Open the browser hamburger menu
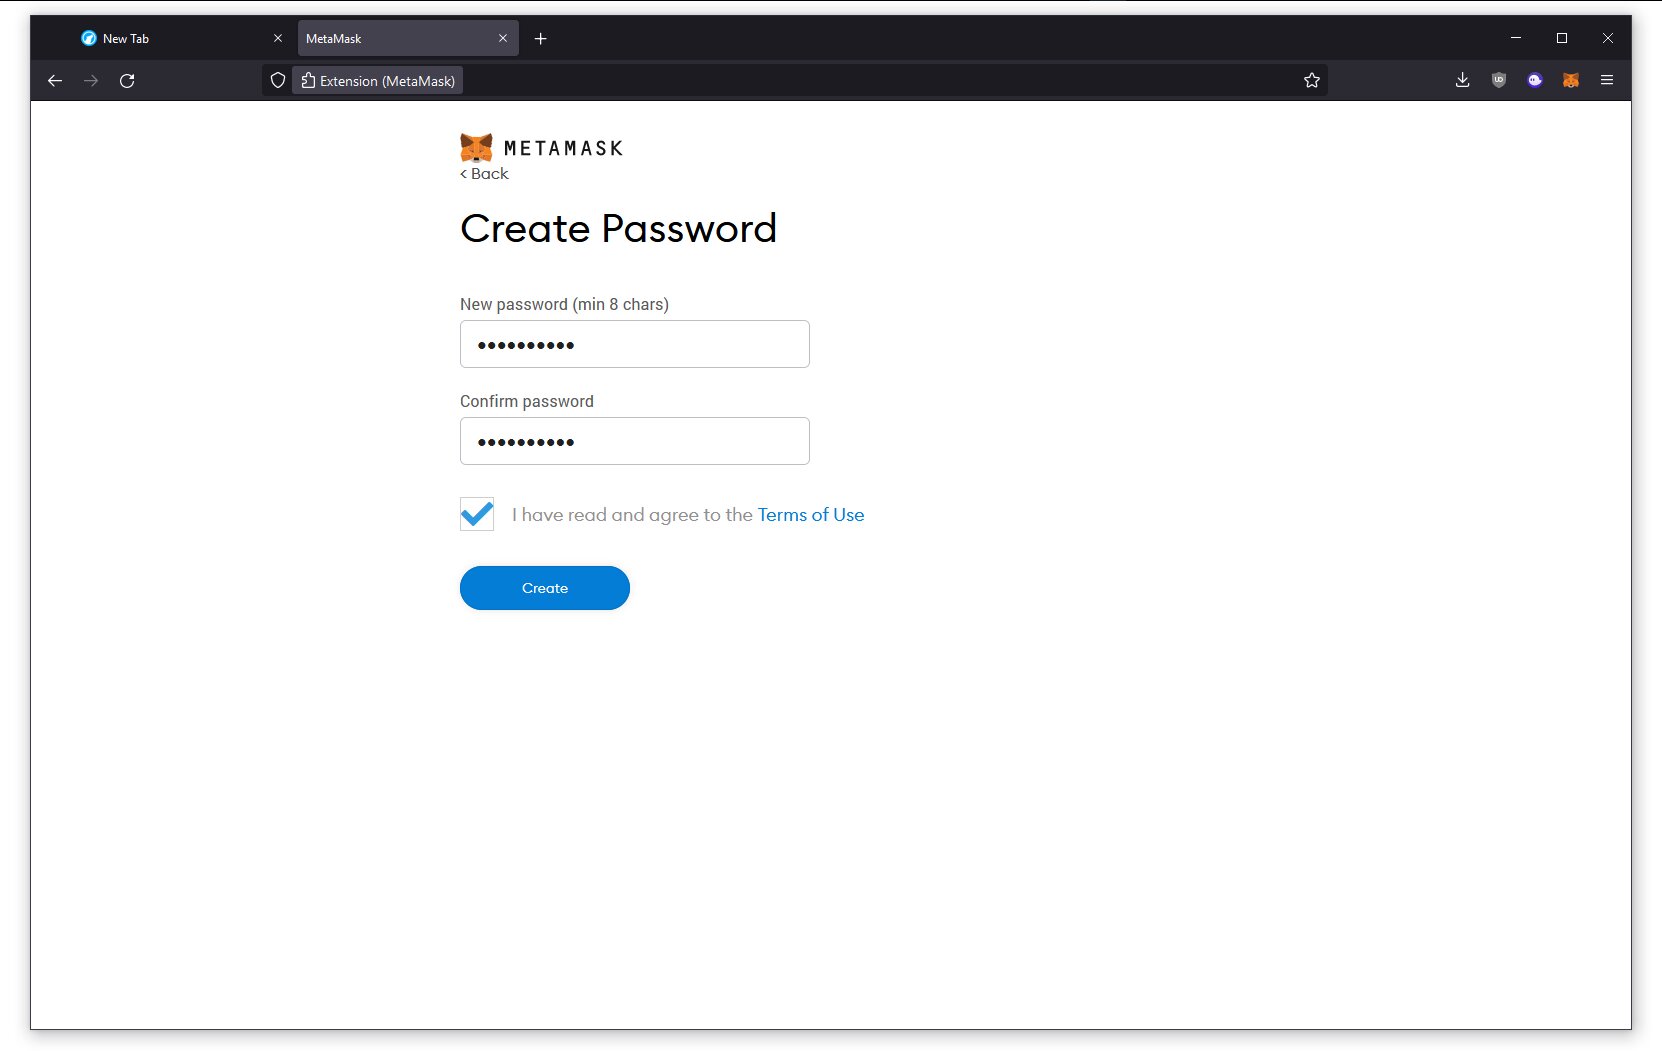This screenshot has height=1051, width=1662. click(x=1607, y=80)
